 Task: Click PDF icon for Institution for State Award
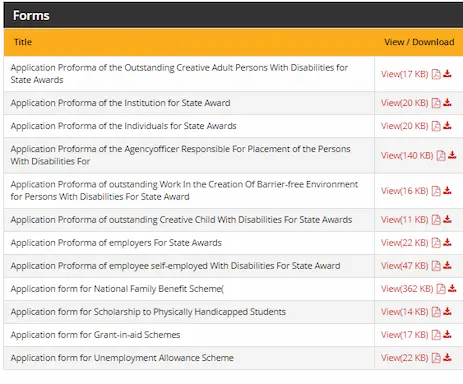436,103
